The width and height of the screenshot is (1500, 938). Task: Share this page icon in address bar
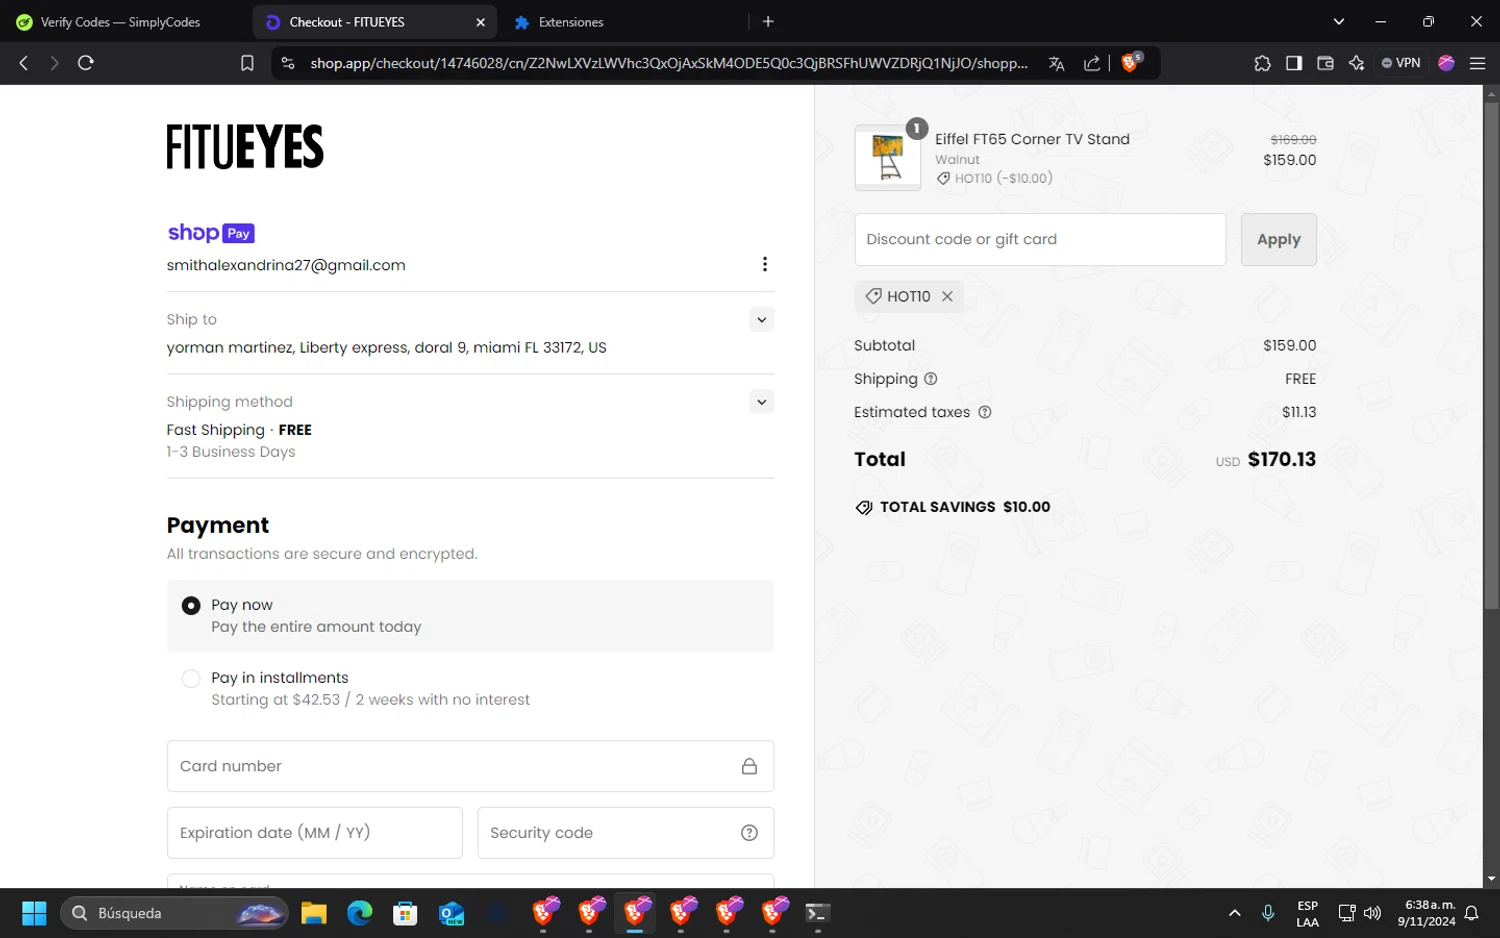point(1092,63)
